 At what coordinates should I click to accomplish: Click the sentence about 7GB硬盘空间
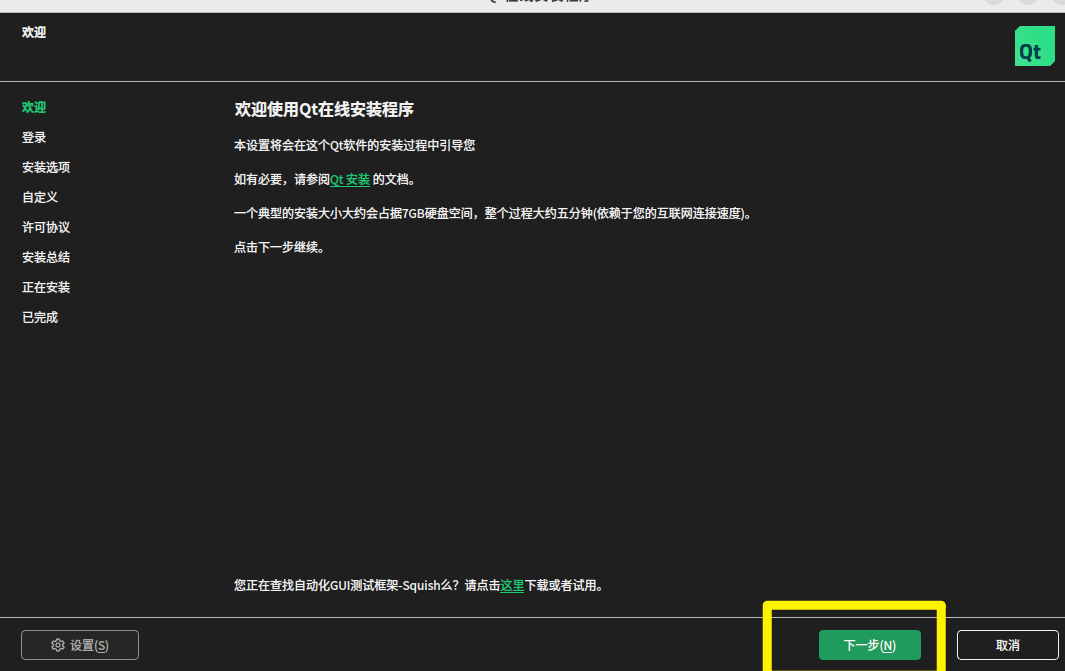(492, 213)
